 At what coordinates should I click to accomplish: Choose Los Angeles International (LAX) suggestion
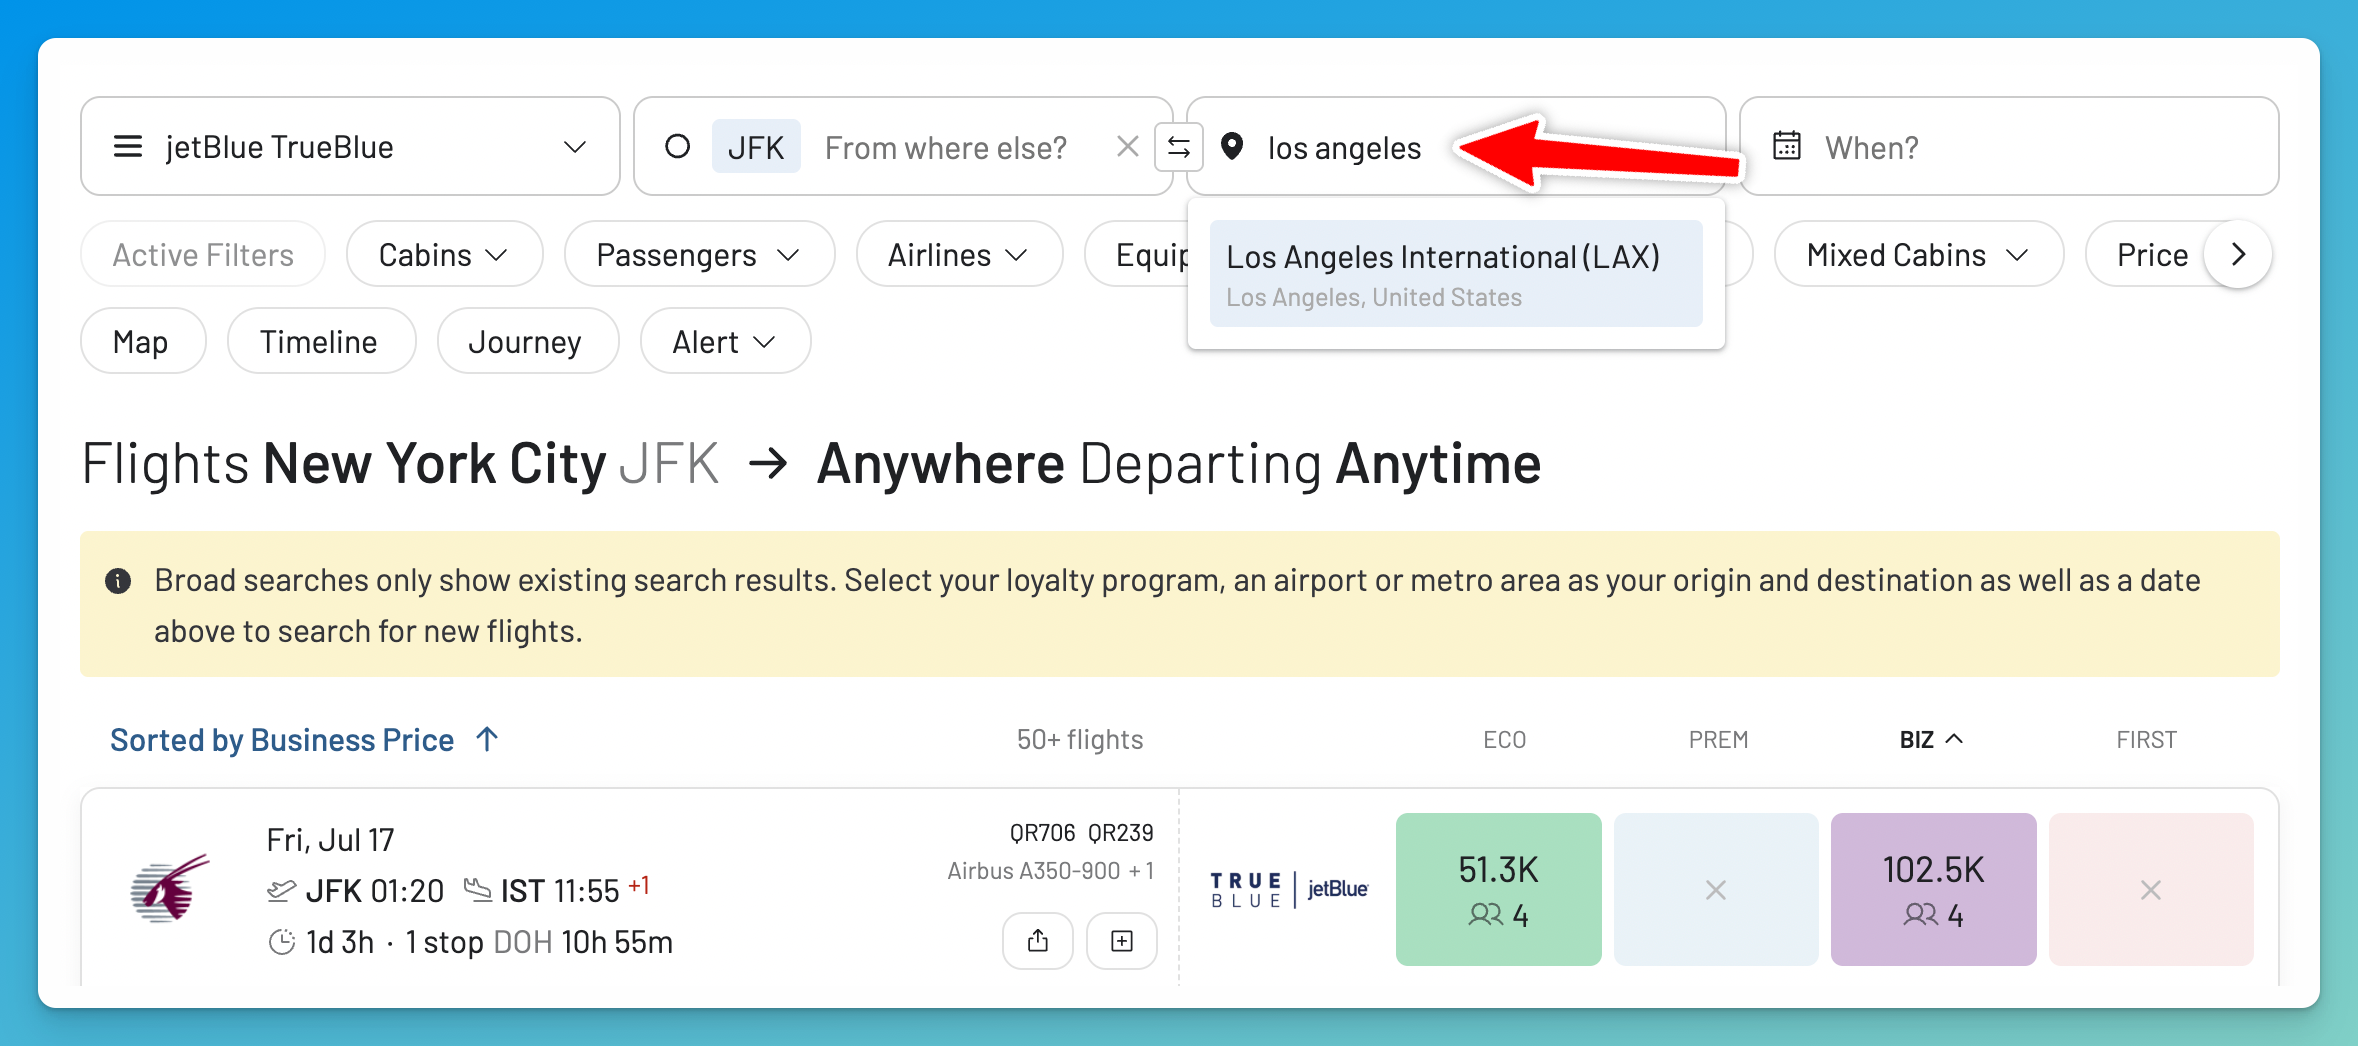click(x=1456, y=274)
